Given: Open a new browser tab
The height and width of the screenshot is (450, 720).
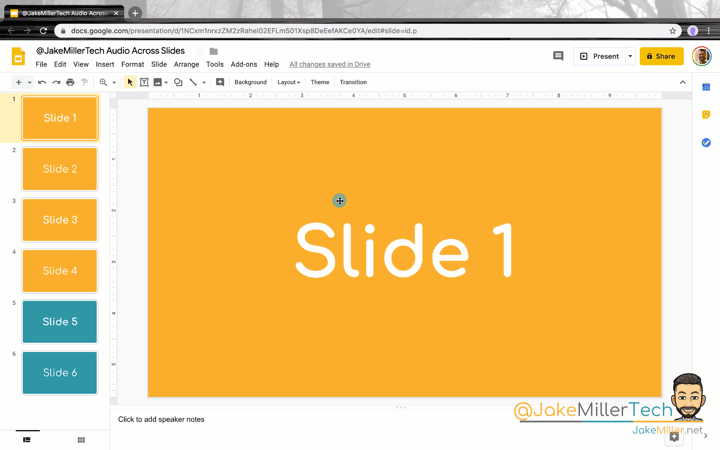Looking at the screenshot, I should tap(135, 13).
